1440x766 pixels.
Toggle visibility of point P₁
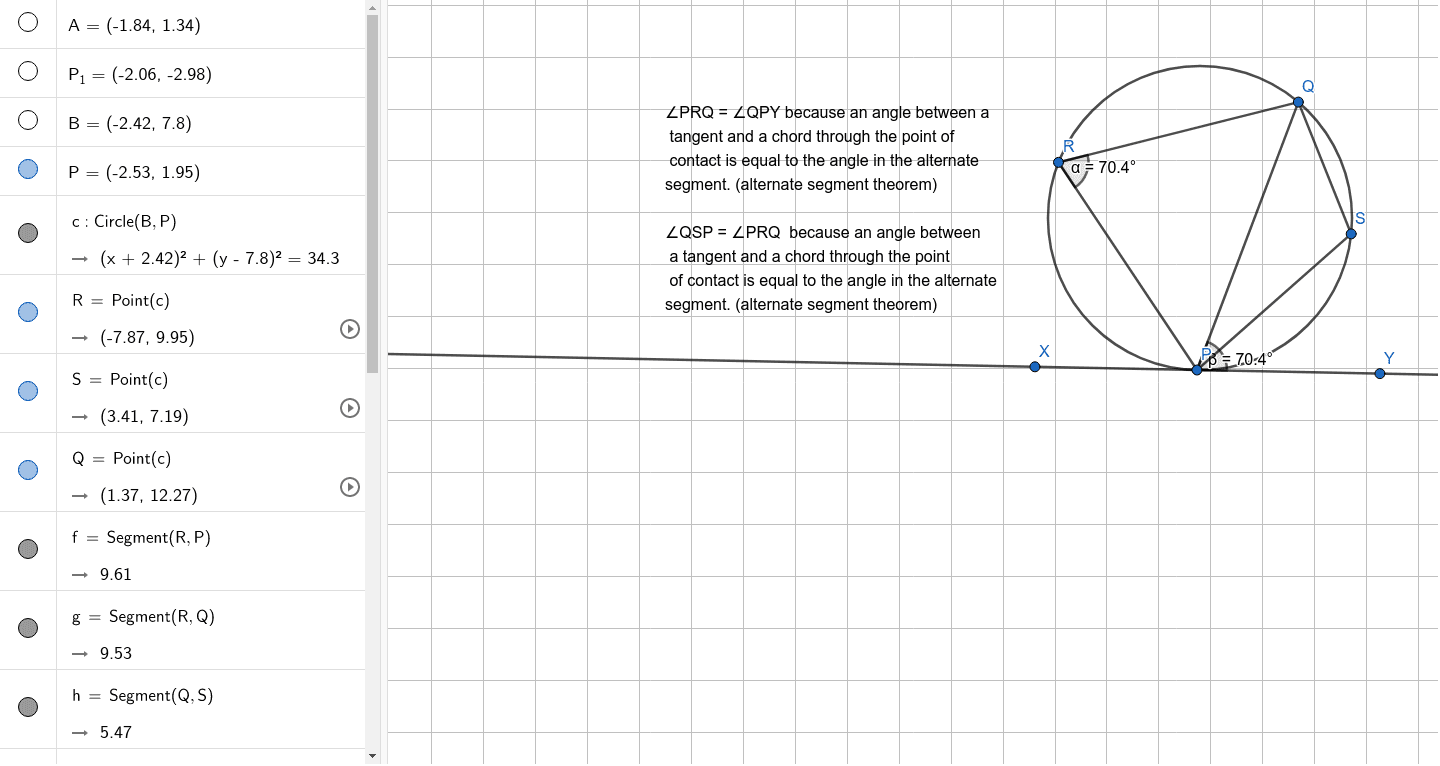click(28, 71)
